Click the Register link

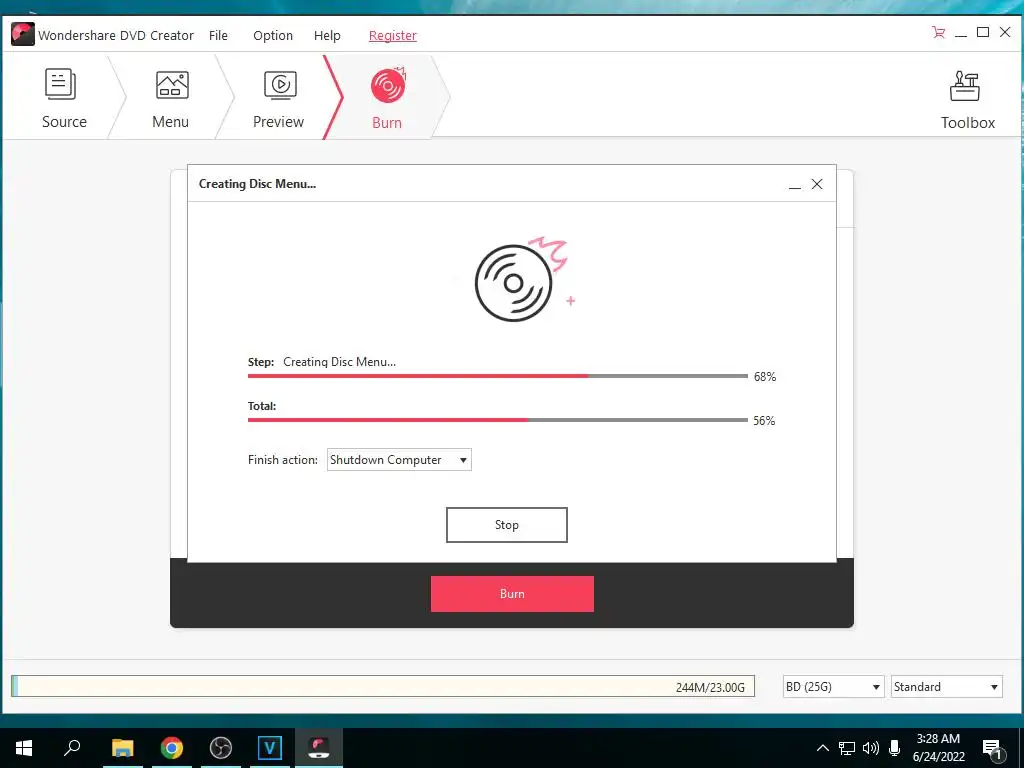tap(392, 35)
